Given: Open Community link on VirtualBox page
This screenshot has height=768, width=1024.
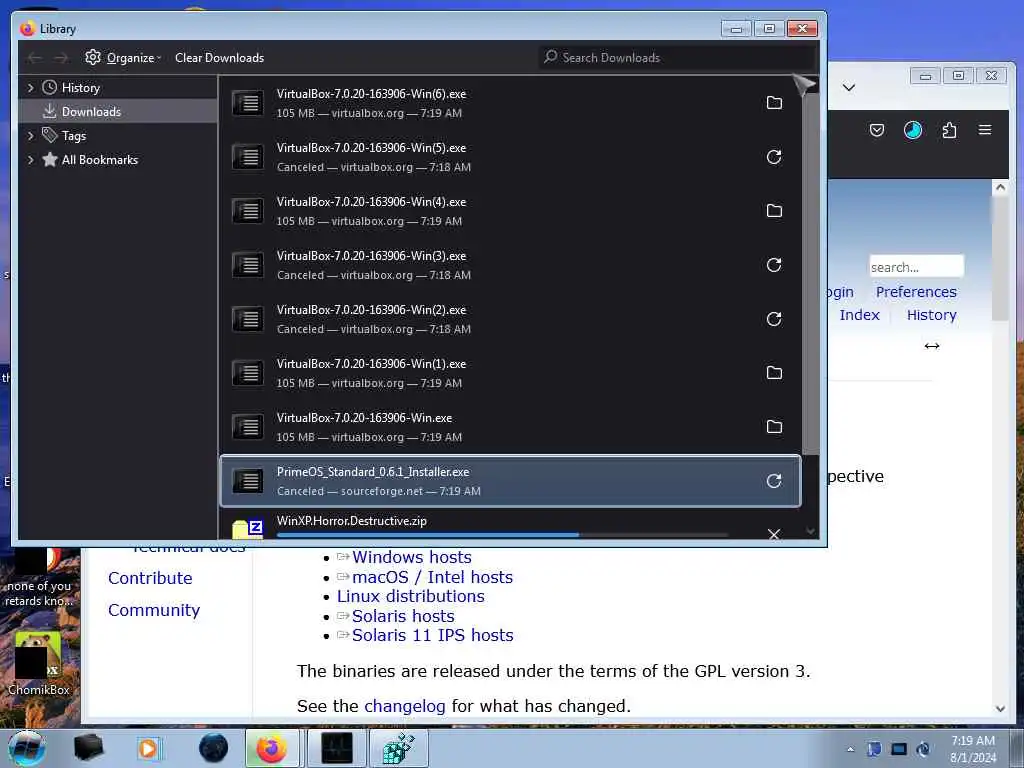Looking at the screenshot, I should click(x=154, y=610).
